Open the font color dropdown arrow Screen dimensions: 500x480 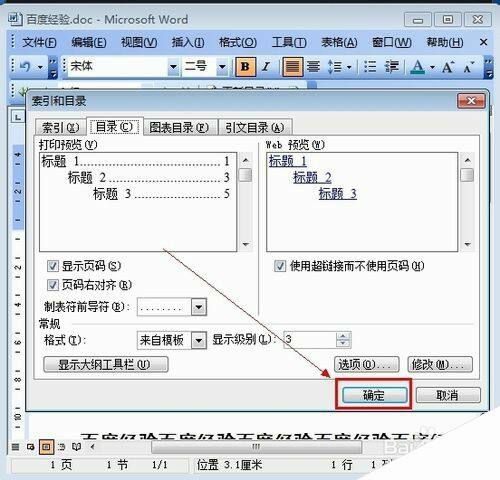[x=432, y=67]
